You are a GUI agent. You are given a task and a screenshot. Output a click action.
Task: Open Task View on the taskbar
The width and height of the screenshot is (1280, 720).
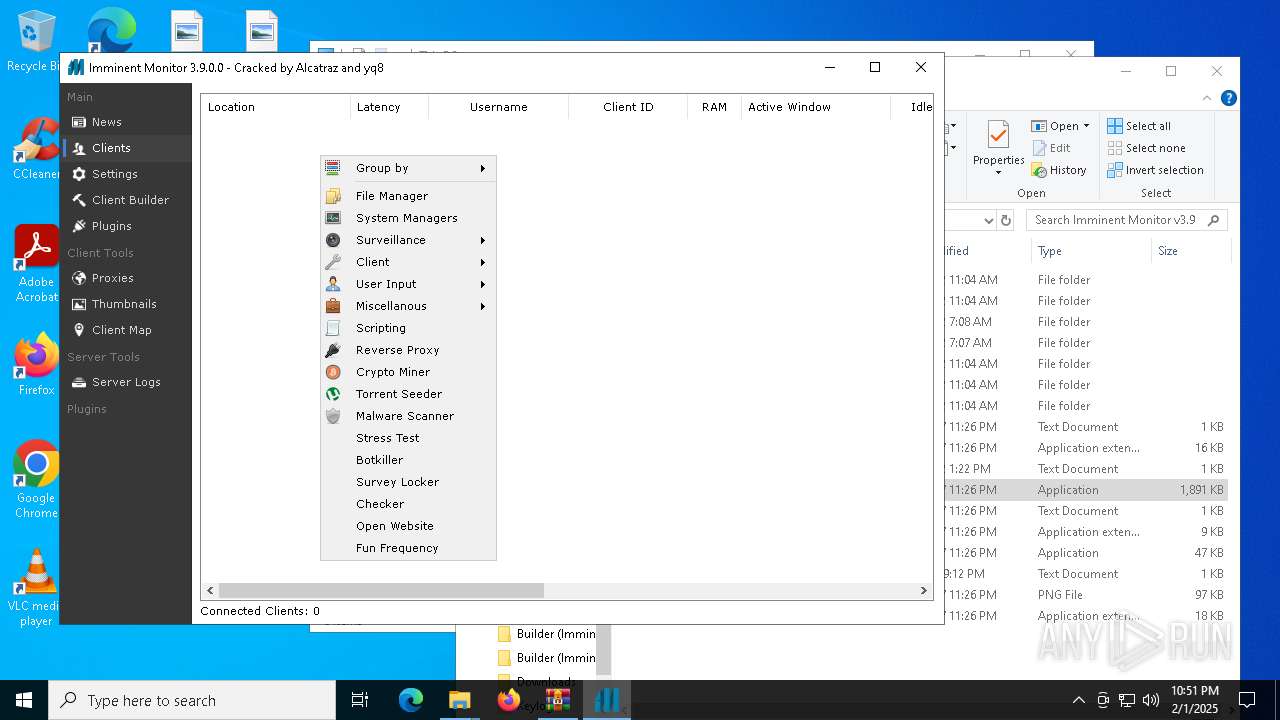tap(360, 700)
